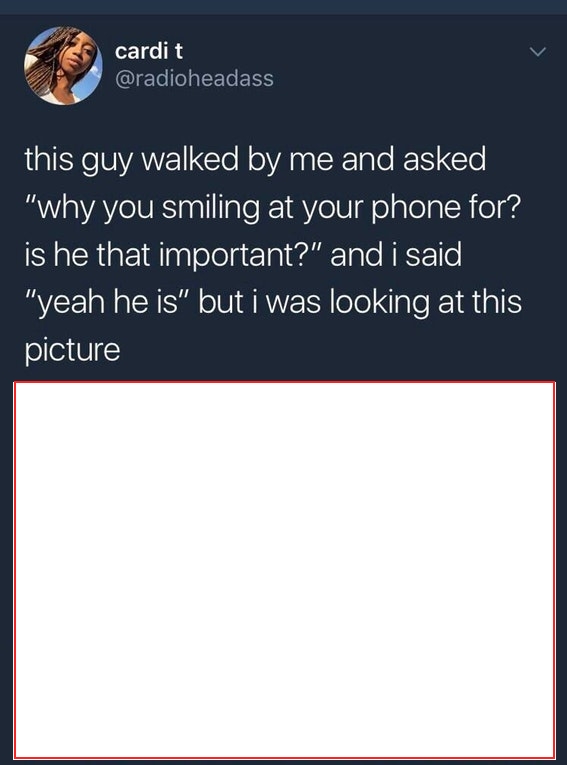Click the words "but i was looking at this"

(360, 302)
